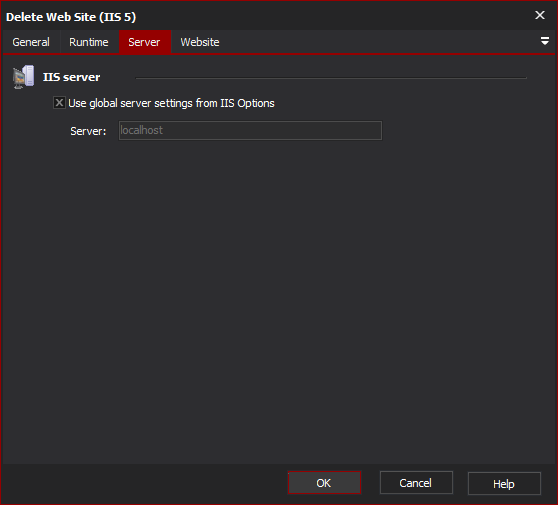Click the Delete Web Site (IIS 5) title
This screenshot has height=505, width=558.
(x=71, y=17)
